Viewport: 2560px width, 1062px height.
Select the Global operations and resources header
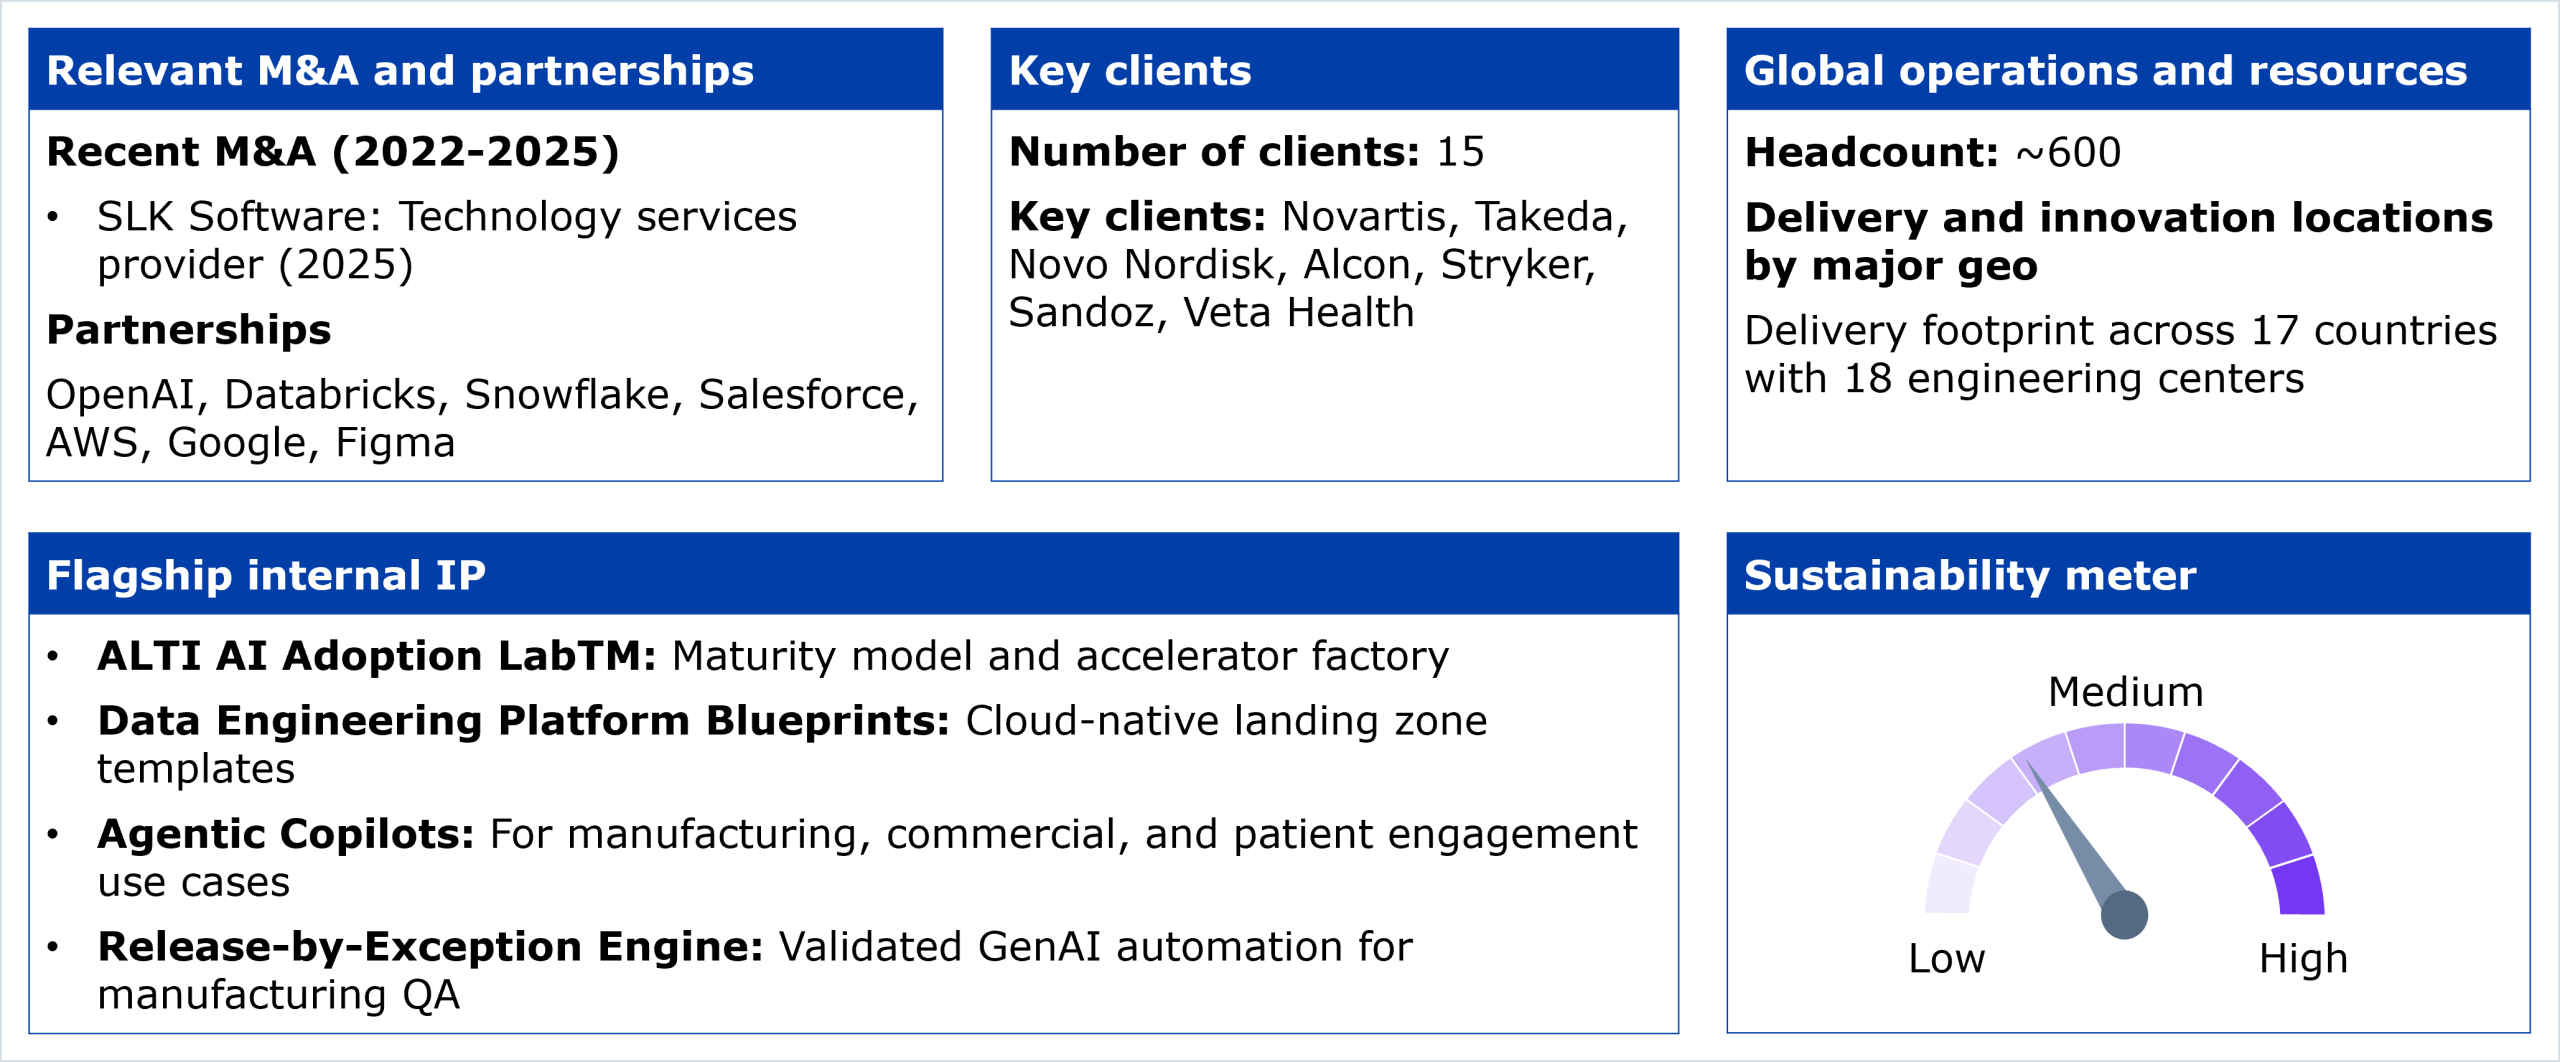[x=2105, y=71]
